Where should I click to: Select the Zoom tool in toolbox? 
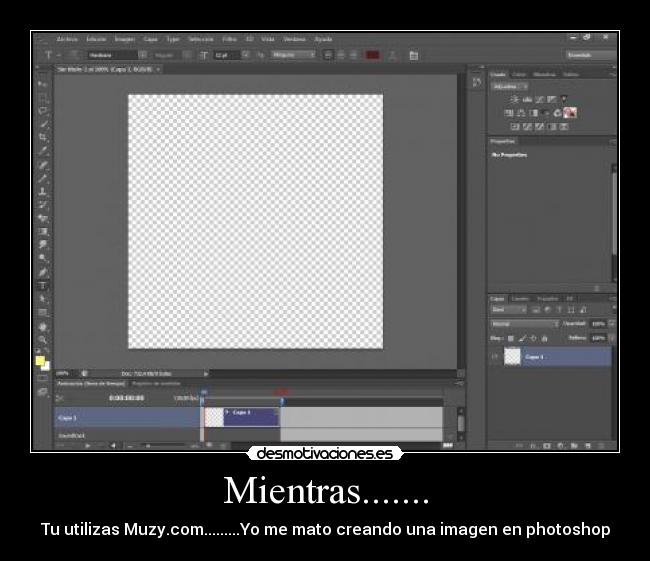point(43,340)
